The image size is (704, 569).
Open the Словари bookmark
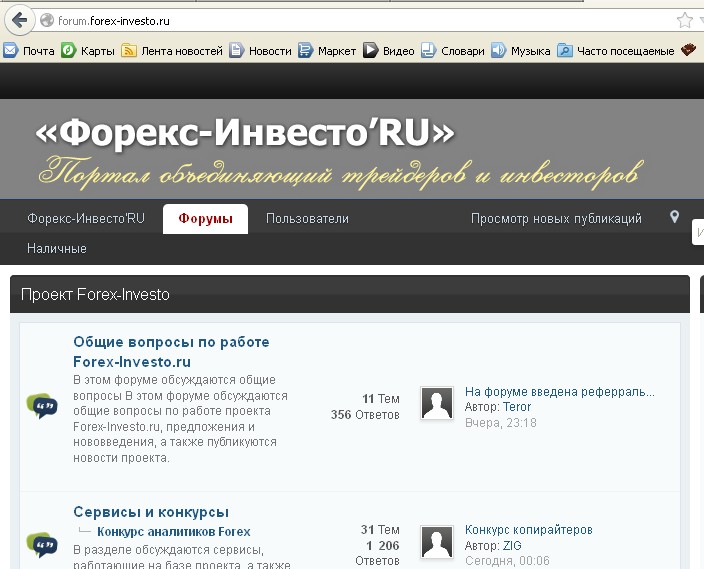(x=453, y=51)
